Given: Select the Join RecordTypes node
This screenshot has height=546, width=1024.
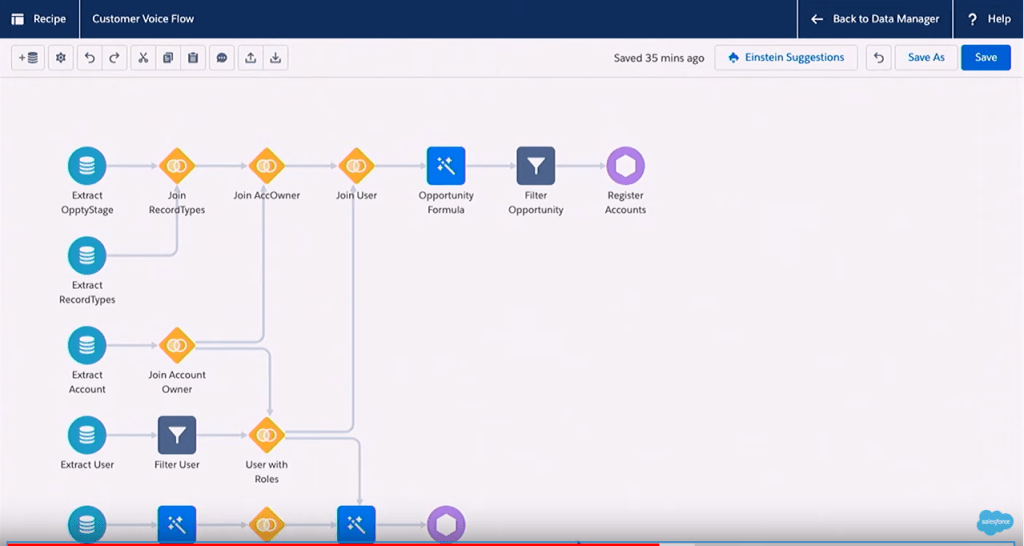Looking at the screenshot, I should [177, 166].
